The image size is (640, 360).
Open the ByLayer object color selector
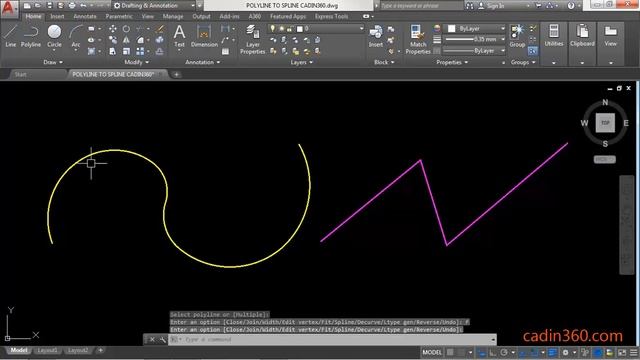[x=475, y=29]
